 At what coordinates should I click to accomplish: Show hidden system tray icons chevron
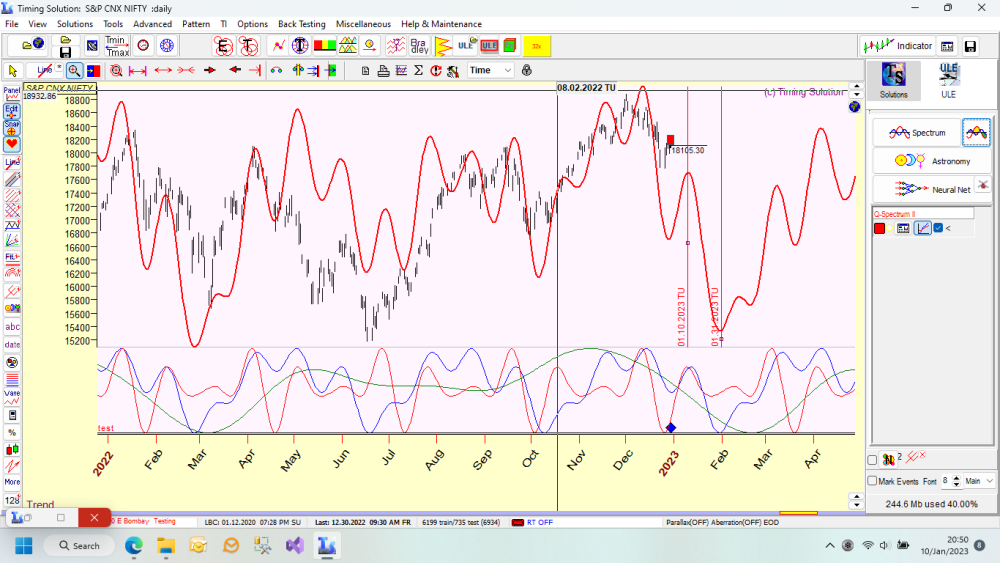pyautogui.click(x=830, y=545)
